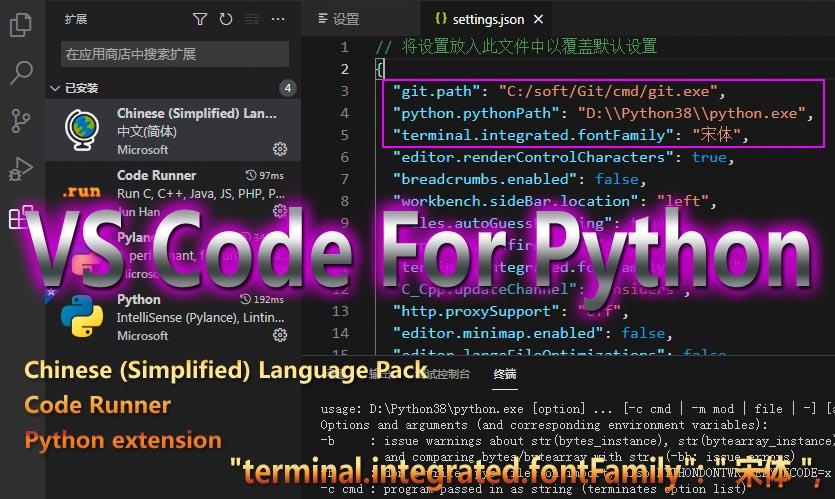Image resolution: width=835 pixels, height=499 pixels.
Task: Refresh the extensions list
Action: [x=226, y=20]
